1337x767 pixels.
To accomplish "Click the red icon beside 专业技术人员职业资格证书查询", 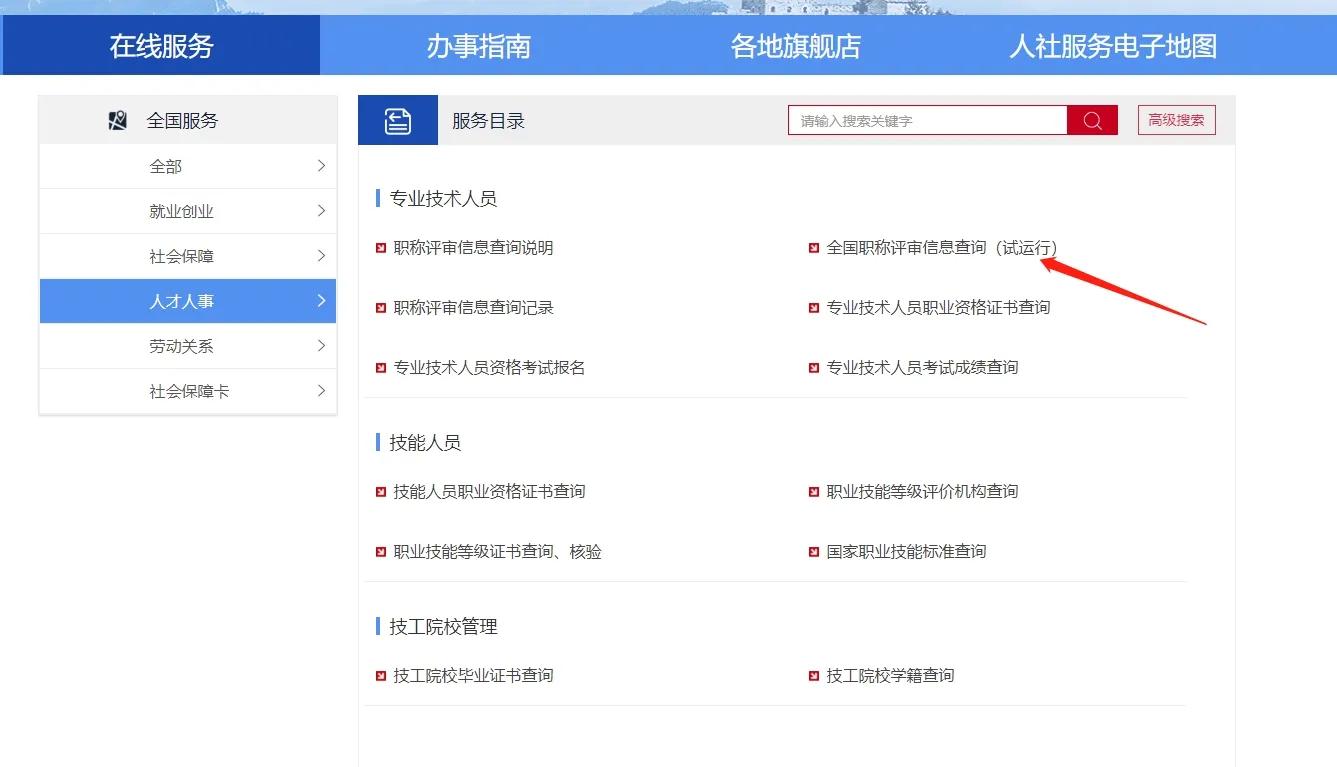I will pyautogui.click(x=813, y=307).
